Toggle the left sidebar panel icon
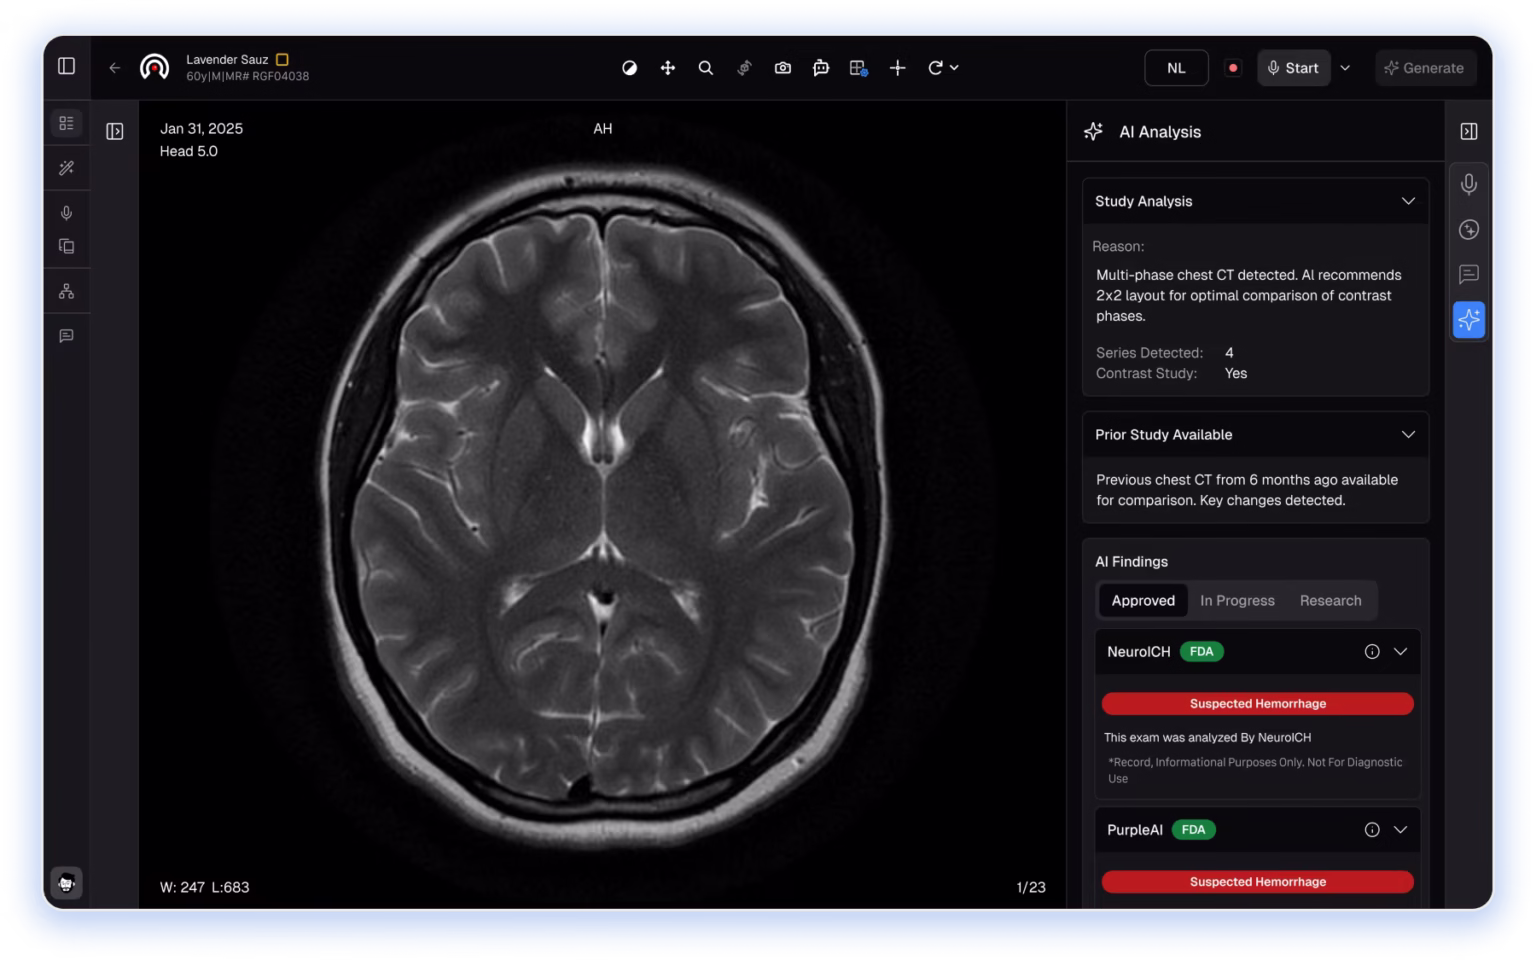This screenshot has width=1536, height=960. pyautogui.click(x=66, y=66)
